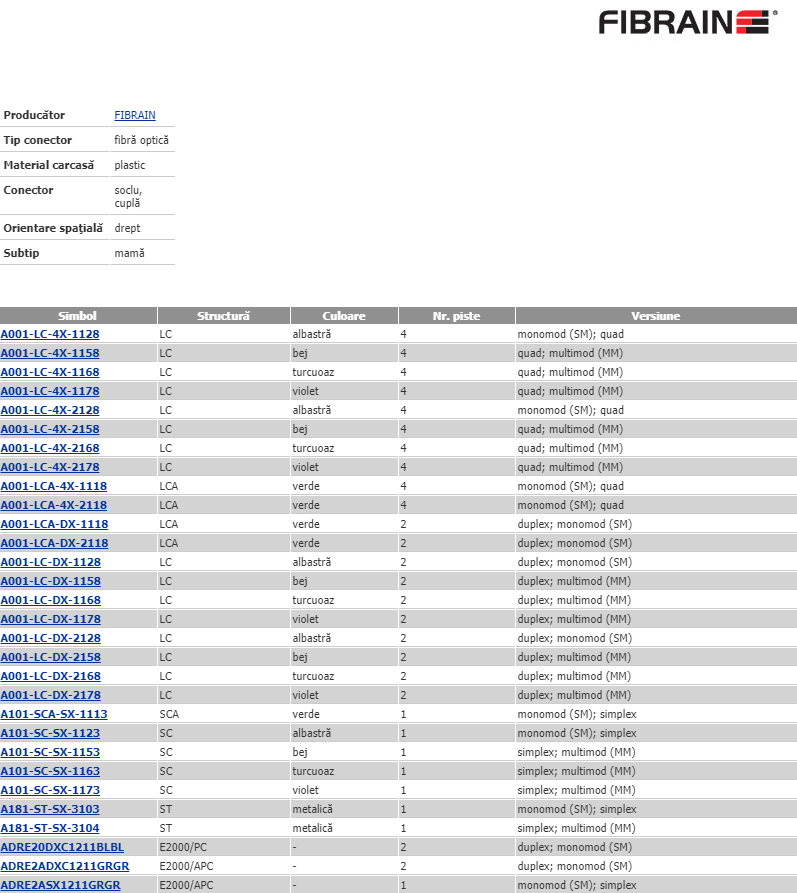Viewport: 797px width, 893px height.
Task: Click the Simbol column header
Action: pyautogui.click(x=78, y=316)
